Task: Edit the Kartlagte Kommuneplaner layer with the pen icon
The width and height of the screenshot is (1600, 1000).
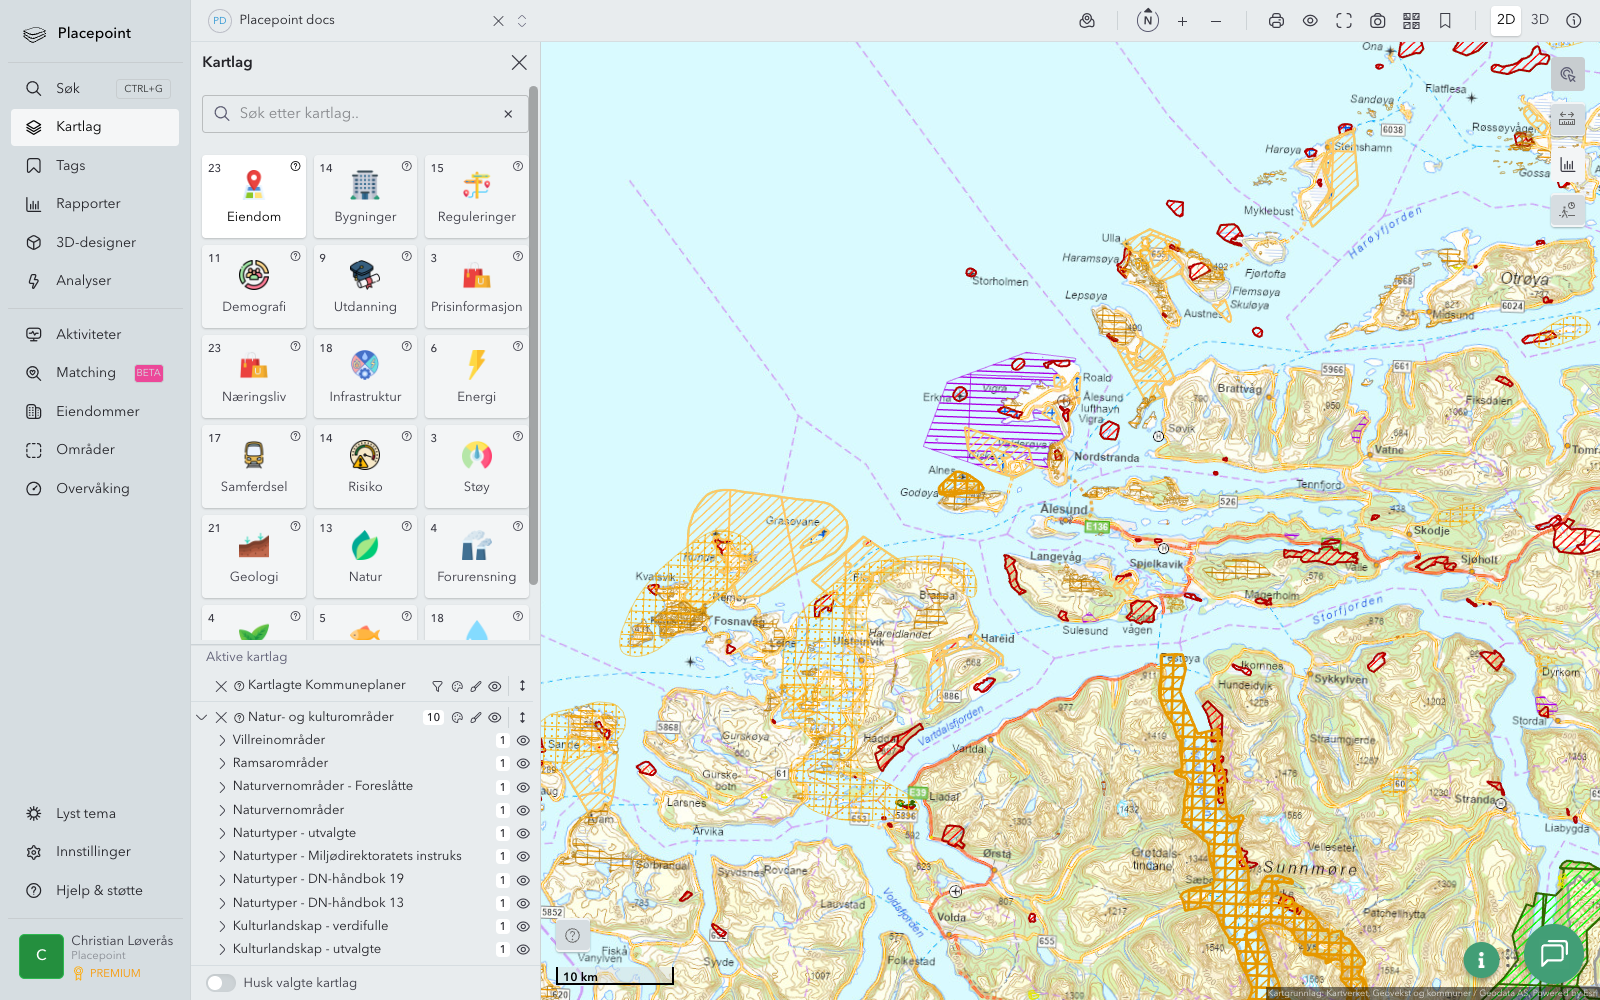Action: [476, 687]
